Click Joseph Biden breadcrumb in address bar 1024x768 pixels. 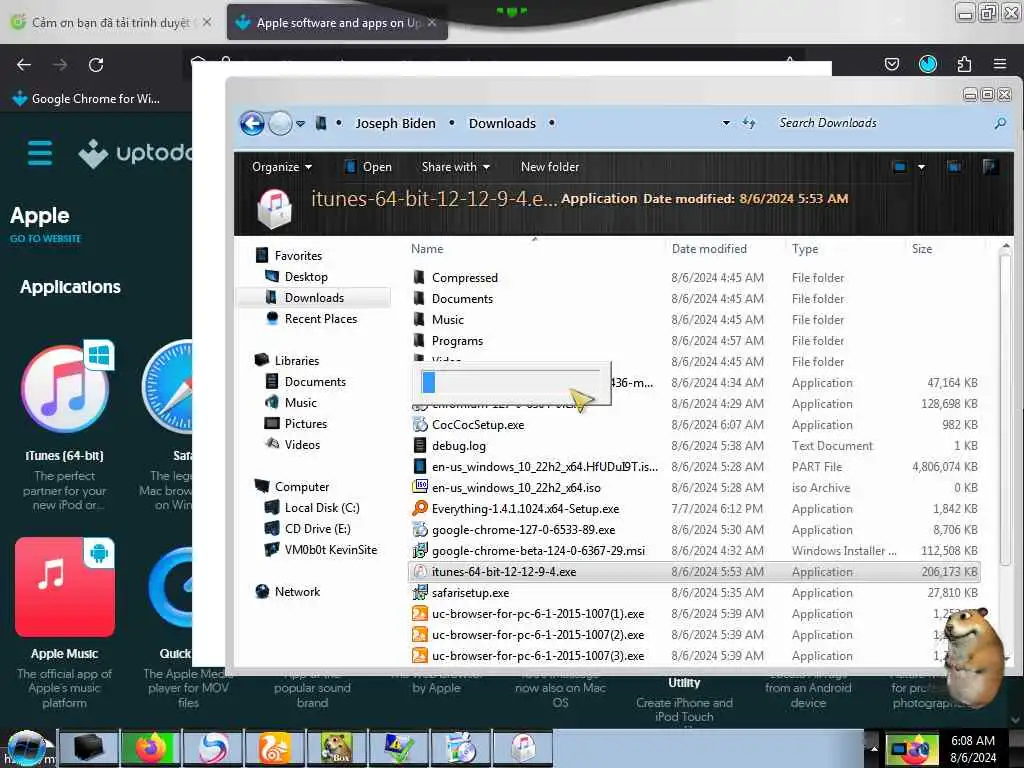tap(395, 123)
